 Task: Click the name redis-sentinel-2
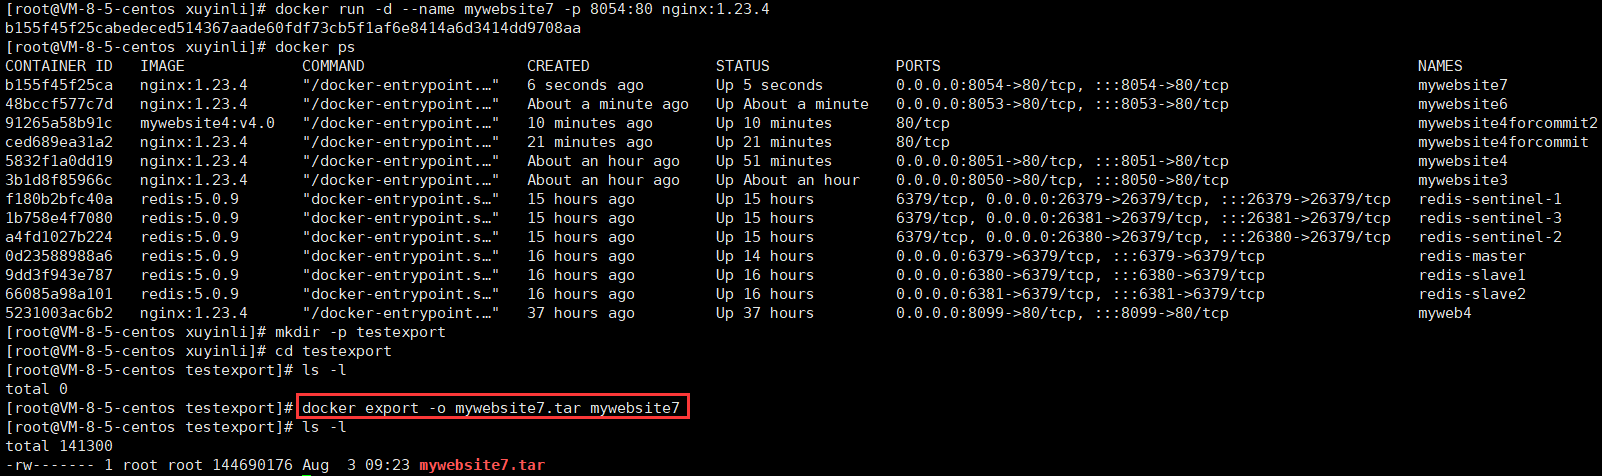1490,237
